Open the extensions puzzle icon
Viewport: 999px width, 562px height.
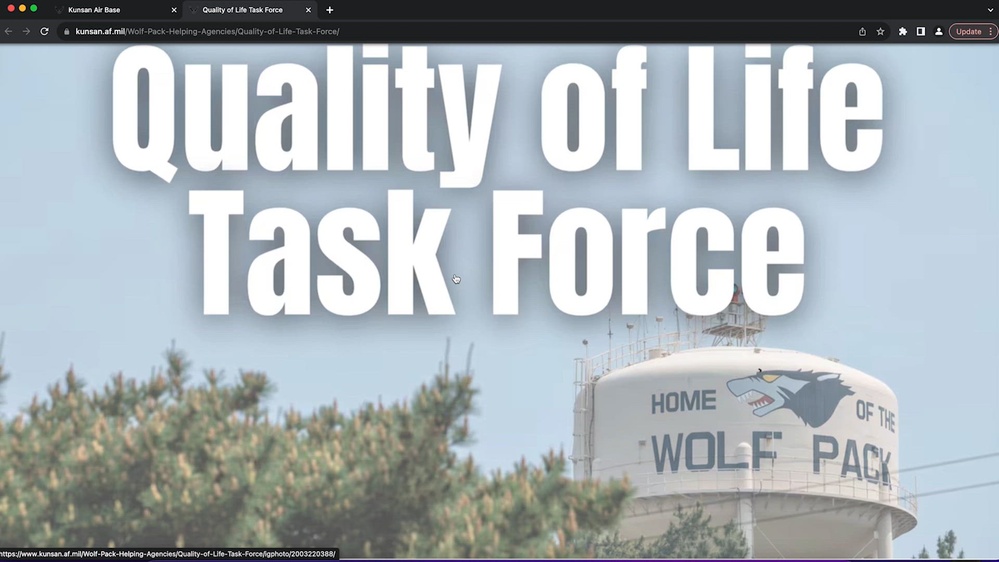903,31
